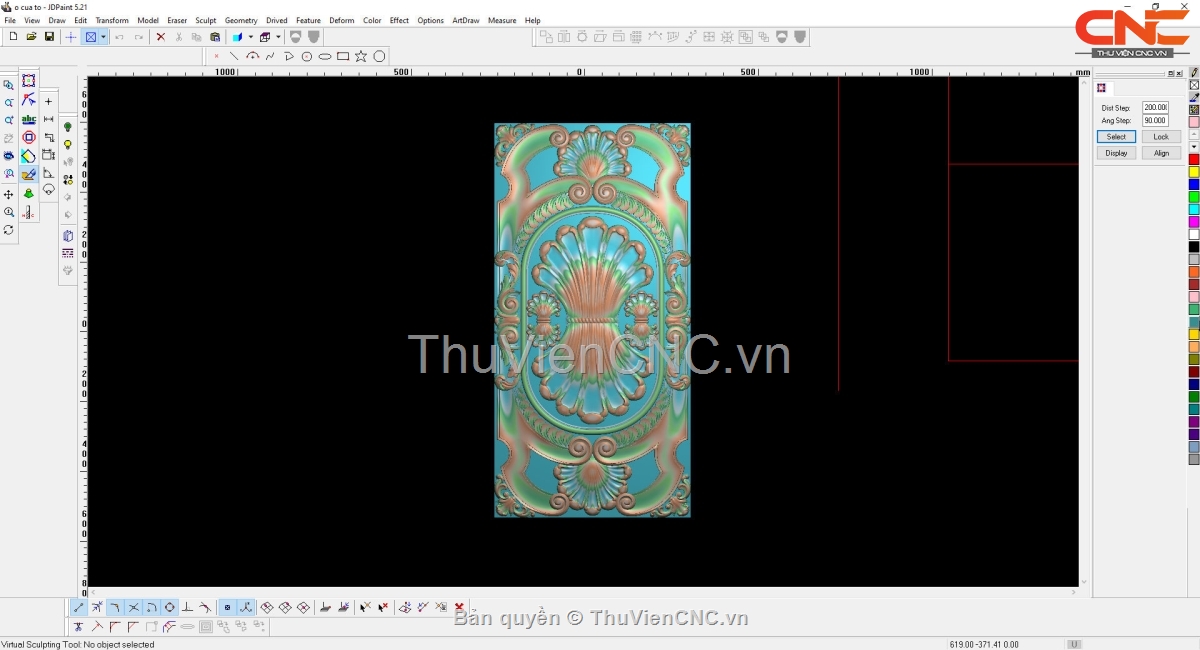Image resolution: width=1200 pixels, height=650 pixels.
Task: Click the Save file icon
Action: click(49, 37)
